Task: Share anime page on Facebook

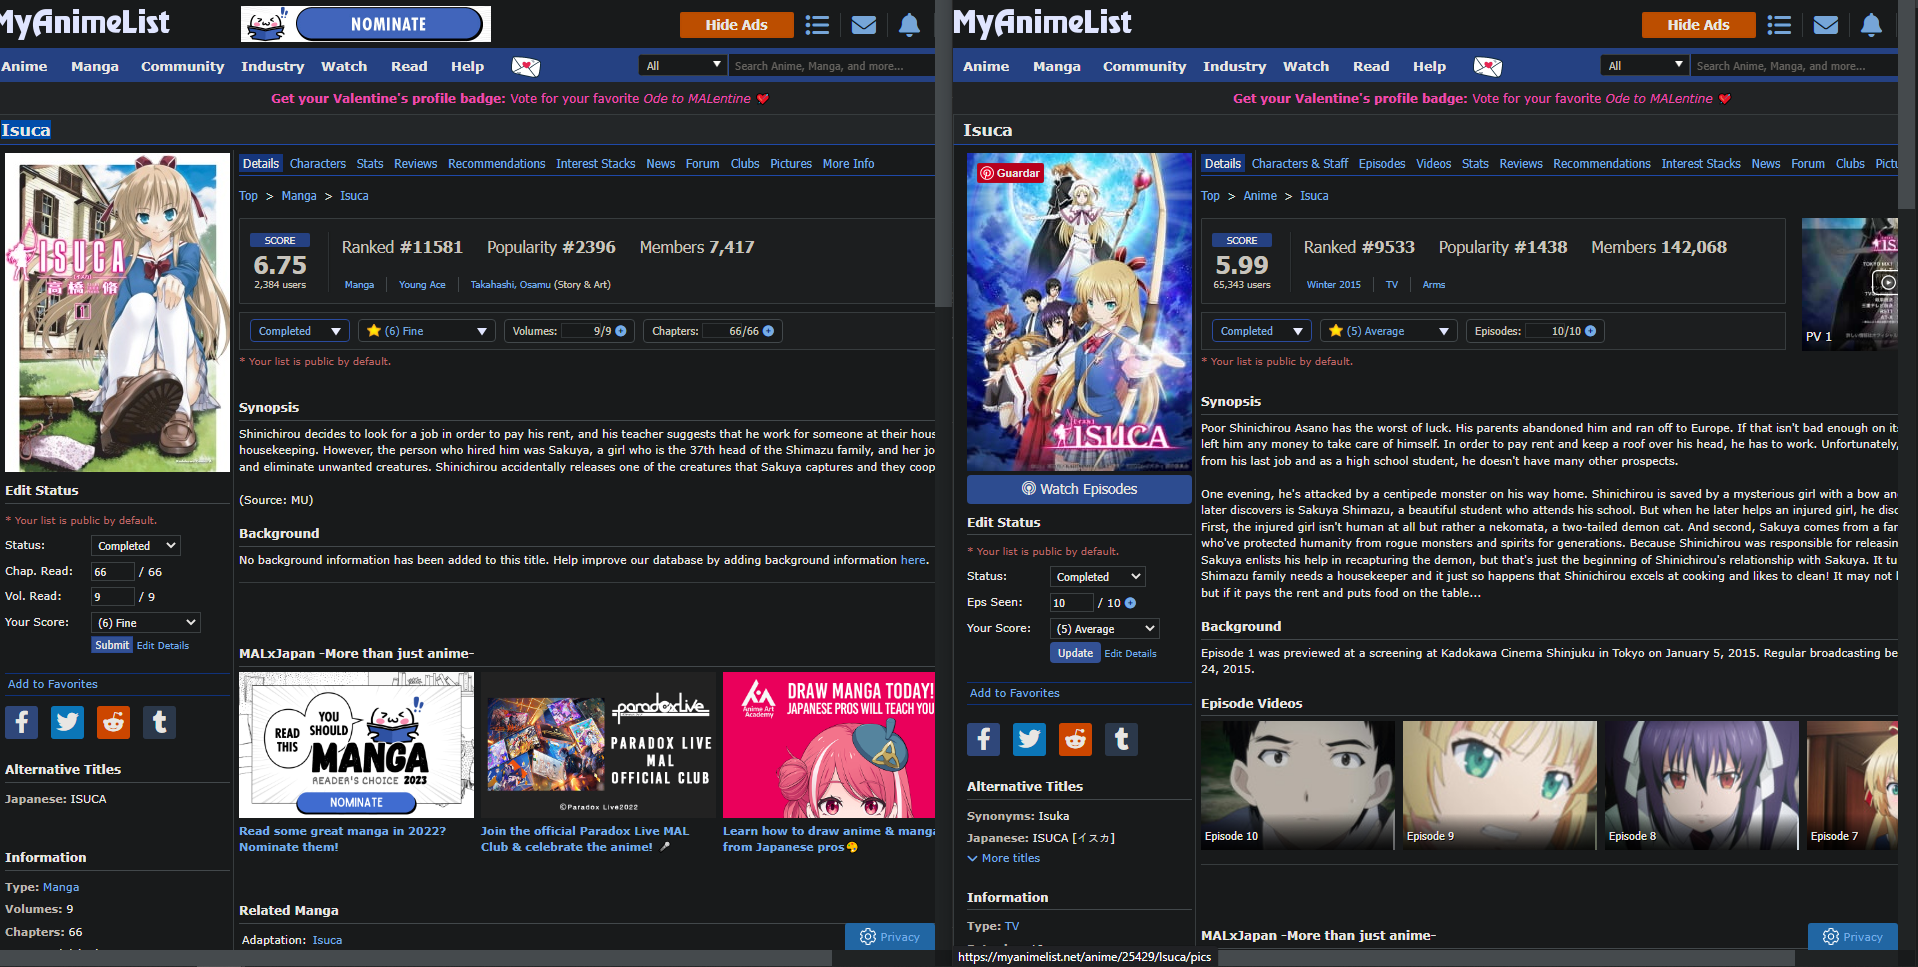Action: [x=984, y=739]
